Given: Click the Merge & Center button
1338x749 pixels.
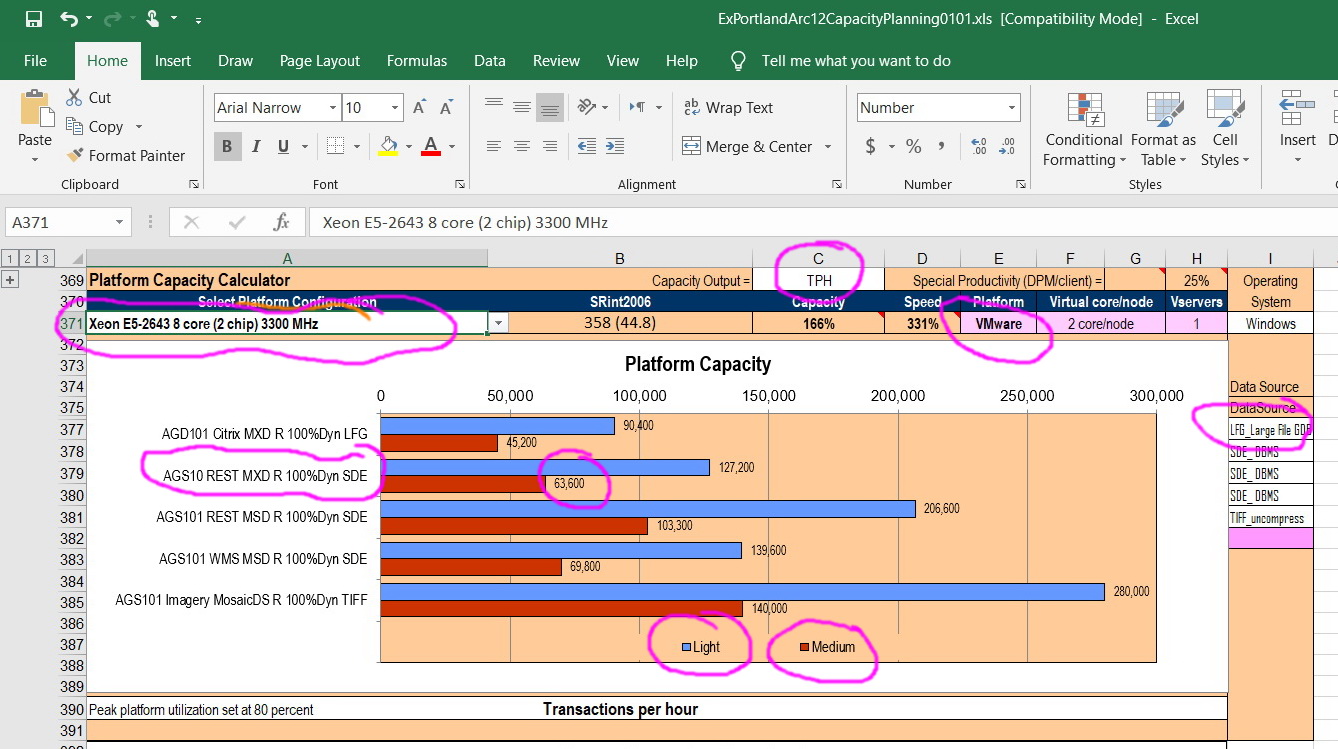Looking at the screenshot, I should point(747,146).
